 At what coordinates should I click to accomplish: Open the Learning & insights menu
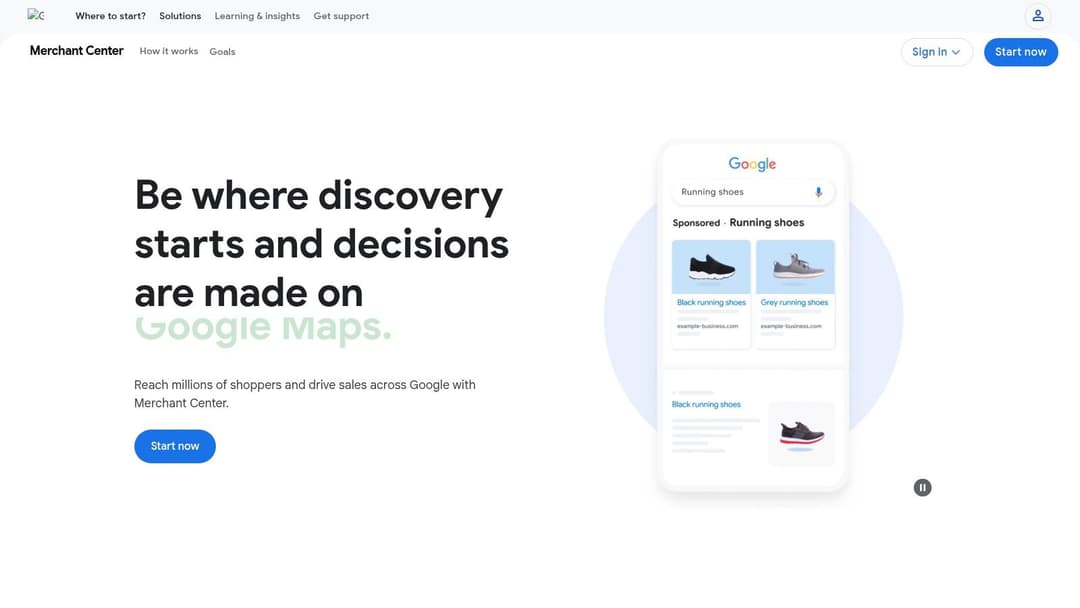[257, 16]
